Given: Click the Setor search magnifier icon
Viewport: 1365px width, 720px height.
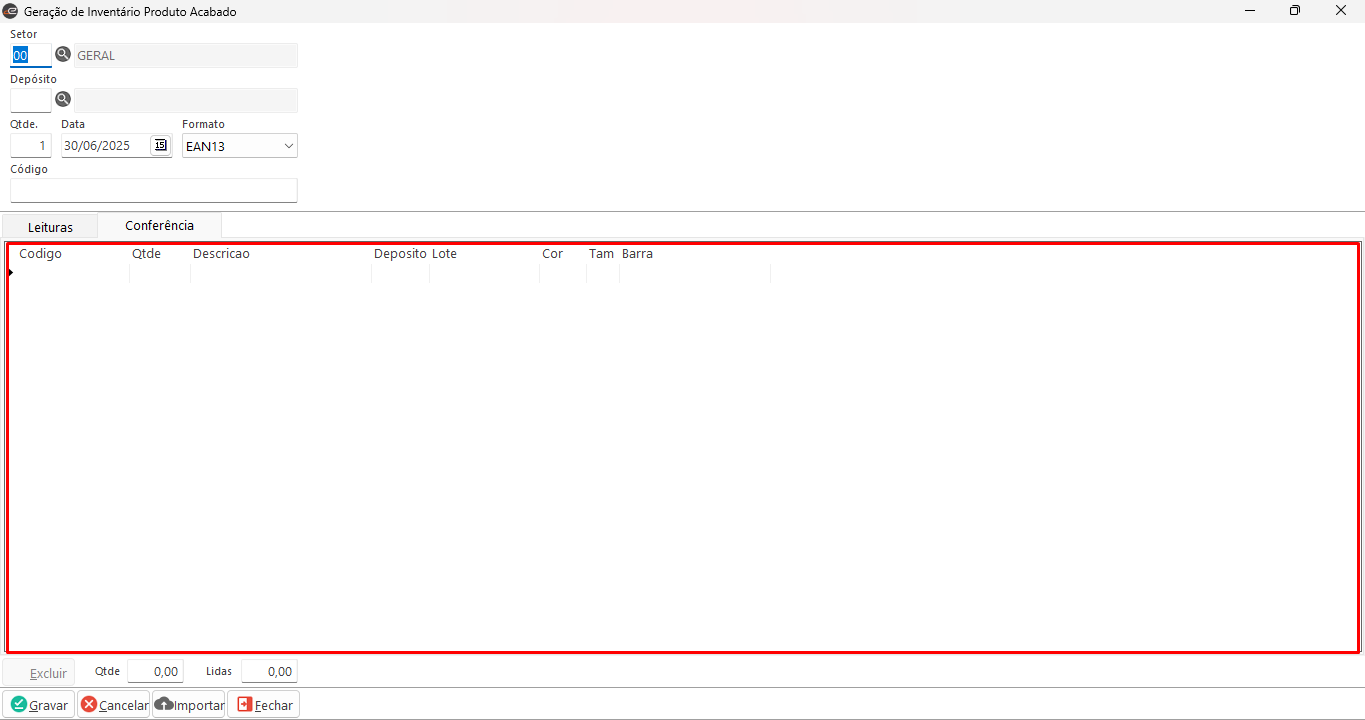Looking at the screenshot, I should pyautogui.click(x=63, y=55).
